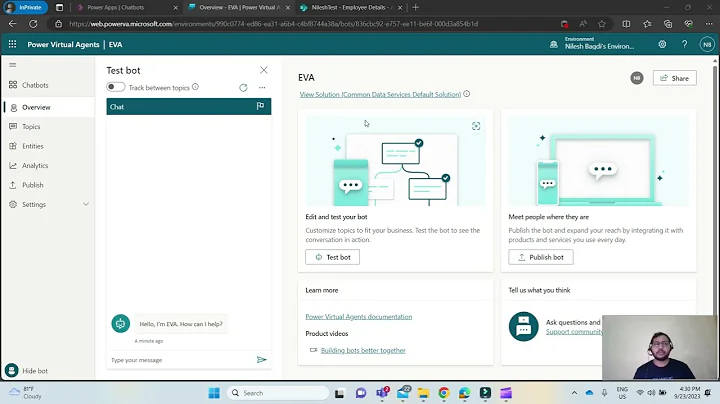Open the Environment picker in the header
The image size is (720, 404).
click(592, 44)
